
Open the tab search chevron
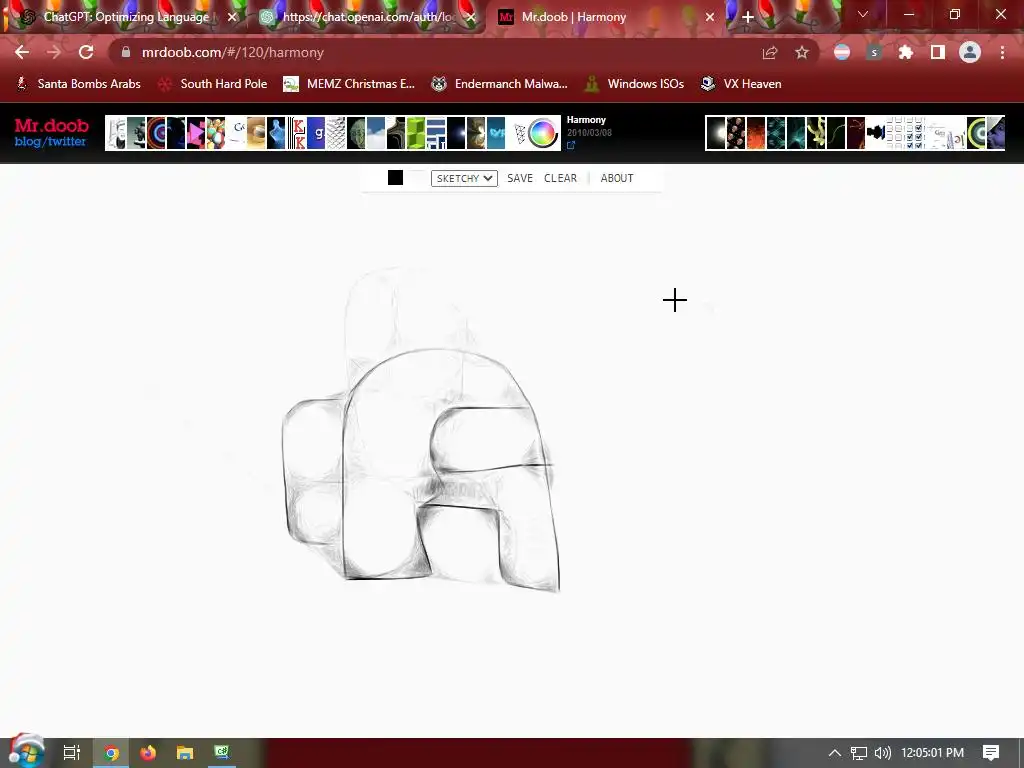click(x=863, y=14)
